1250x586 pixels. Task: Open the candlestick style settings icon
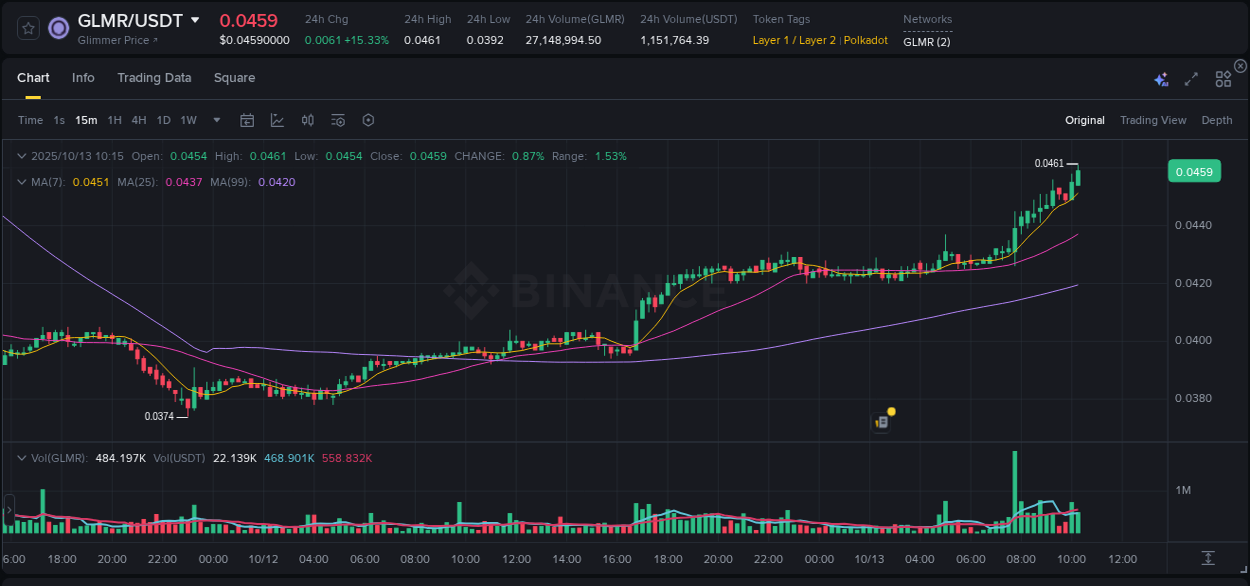pos(307,119)
